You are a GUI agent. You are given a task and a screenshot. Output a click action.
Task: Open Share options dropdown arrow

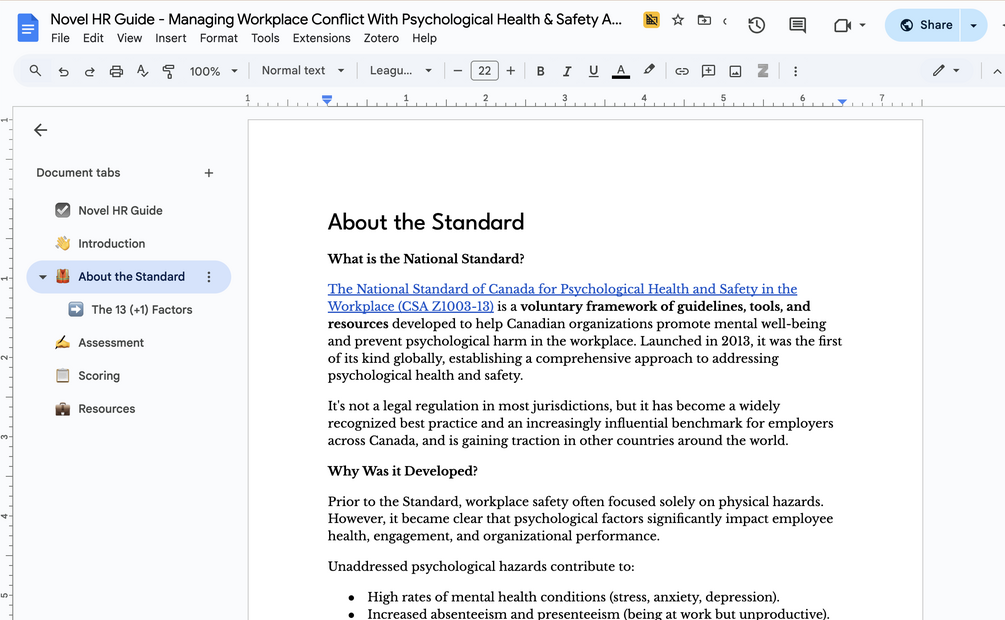pyautogui.click(x=974, y=26)
